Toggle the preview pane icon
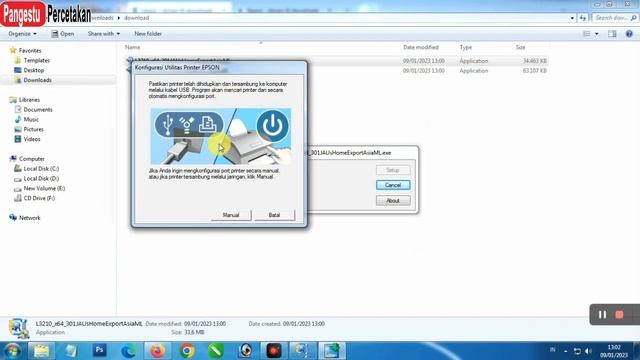 612,34
